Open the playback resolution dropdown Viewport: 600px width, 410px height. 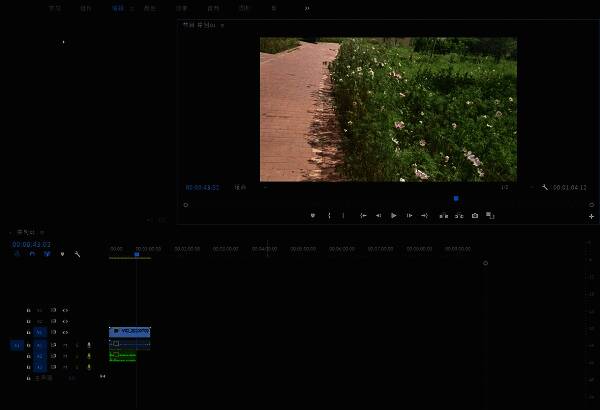click(x=505, y=187)
